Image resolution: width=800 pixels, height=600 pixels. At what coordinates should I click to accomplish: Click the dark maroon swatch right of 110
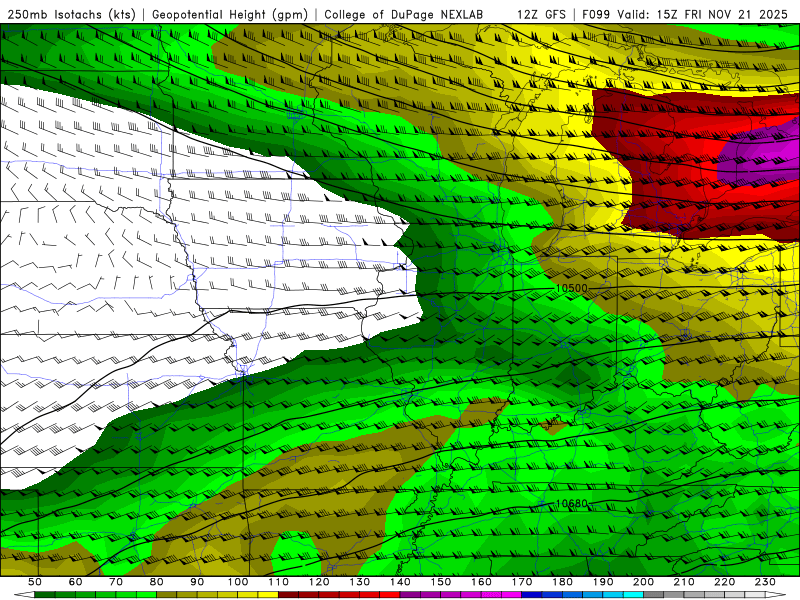click(289, 595)
